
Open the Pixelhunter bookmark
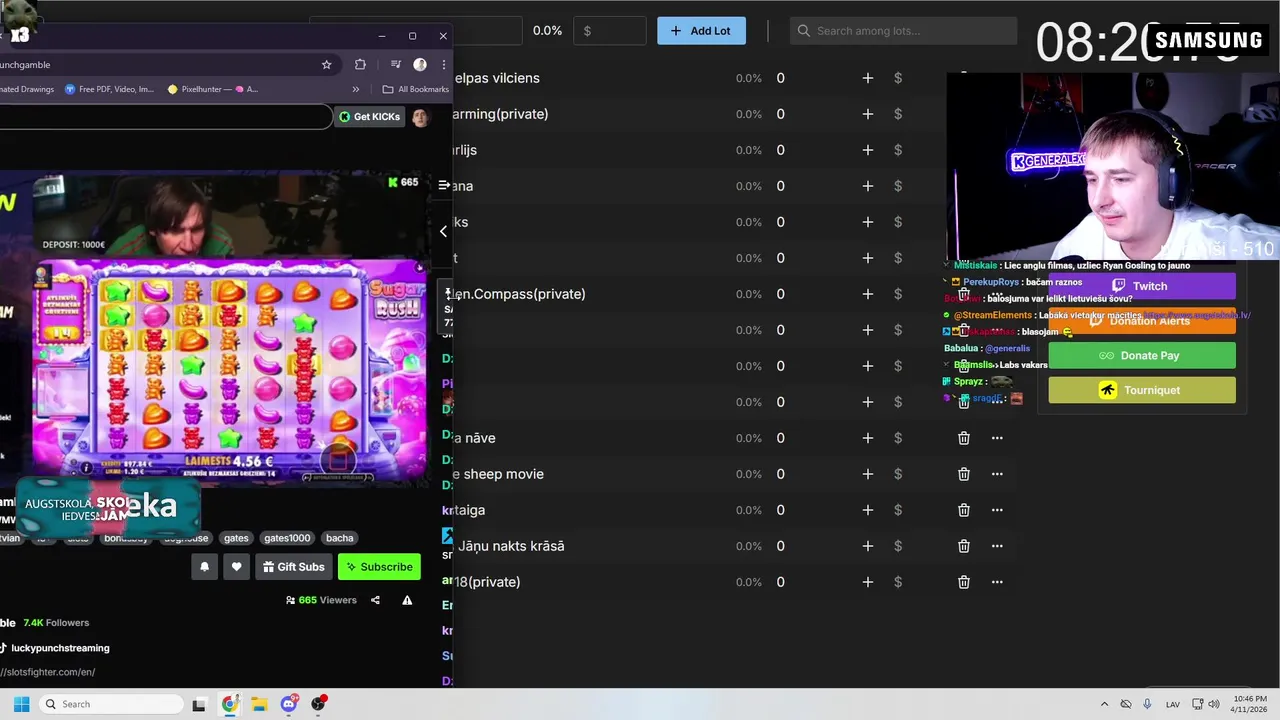tap(212, 89)
